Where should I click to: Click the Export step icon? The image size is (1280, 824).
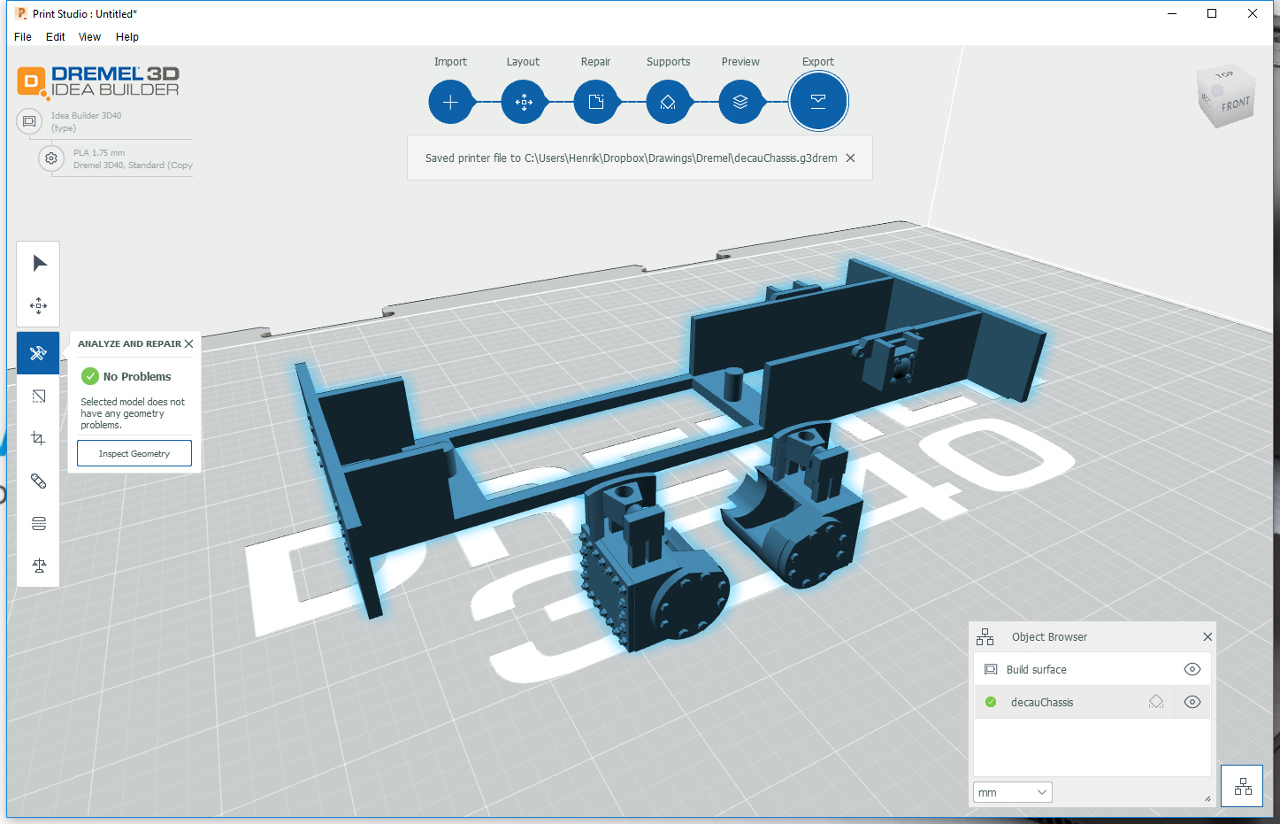coord(818,102)
